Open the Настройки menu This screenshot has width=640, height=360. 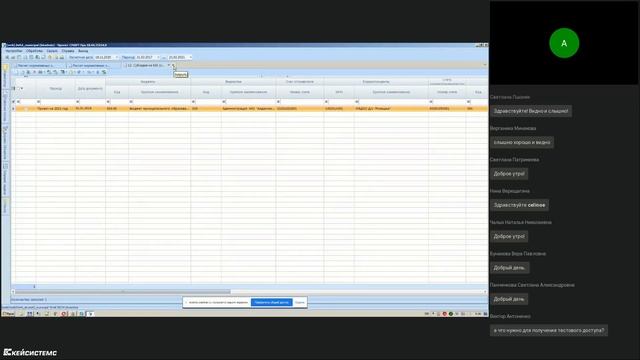(14, 51)
